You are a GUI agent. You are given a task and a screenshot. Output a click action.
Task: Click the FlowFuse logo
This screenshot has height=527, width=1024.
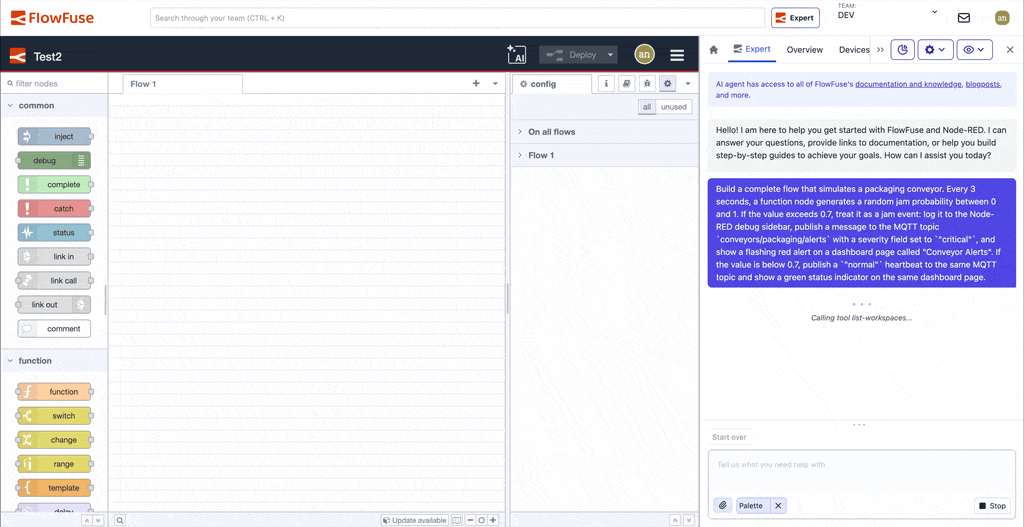52,18
